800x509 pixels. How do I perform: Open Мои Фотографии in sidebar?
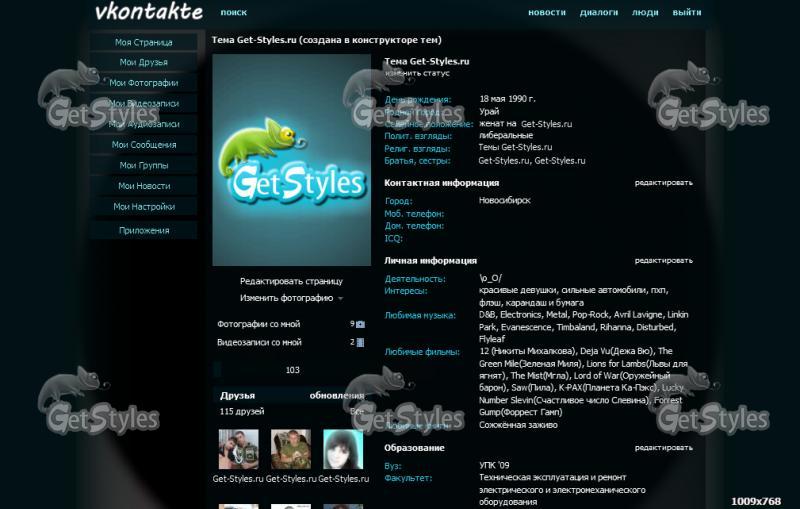[143, 83]
